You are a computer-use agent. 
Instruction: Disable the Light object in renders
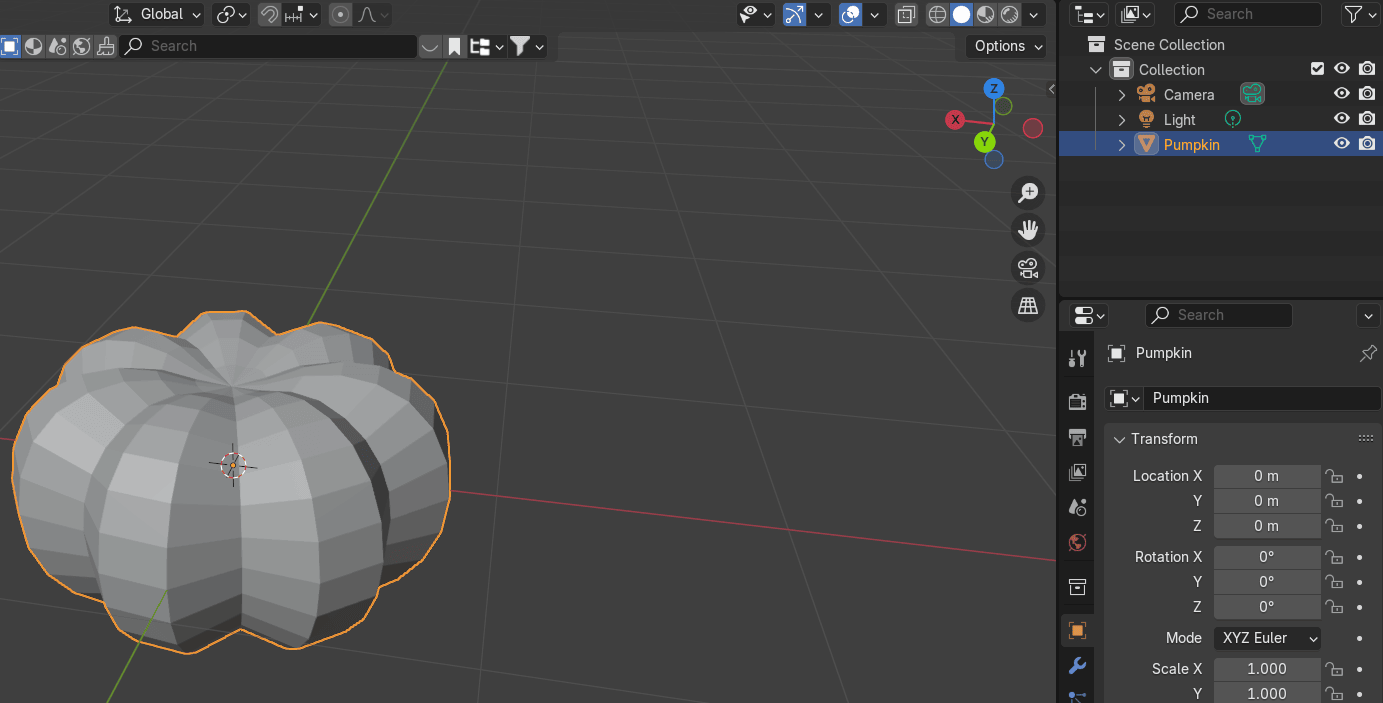(x=1367, y=119)
